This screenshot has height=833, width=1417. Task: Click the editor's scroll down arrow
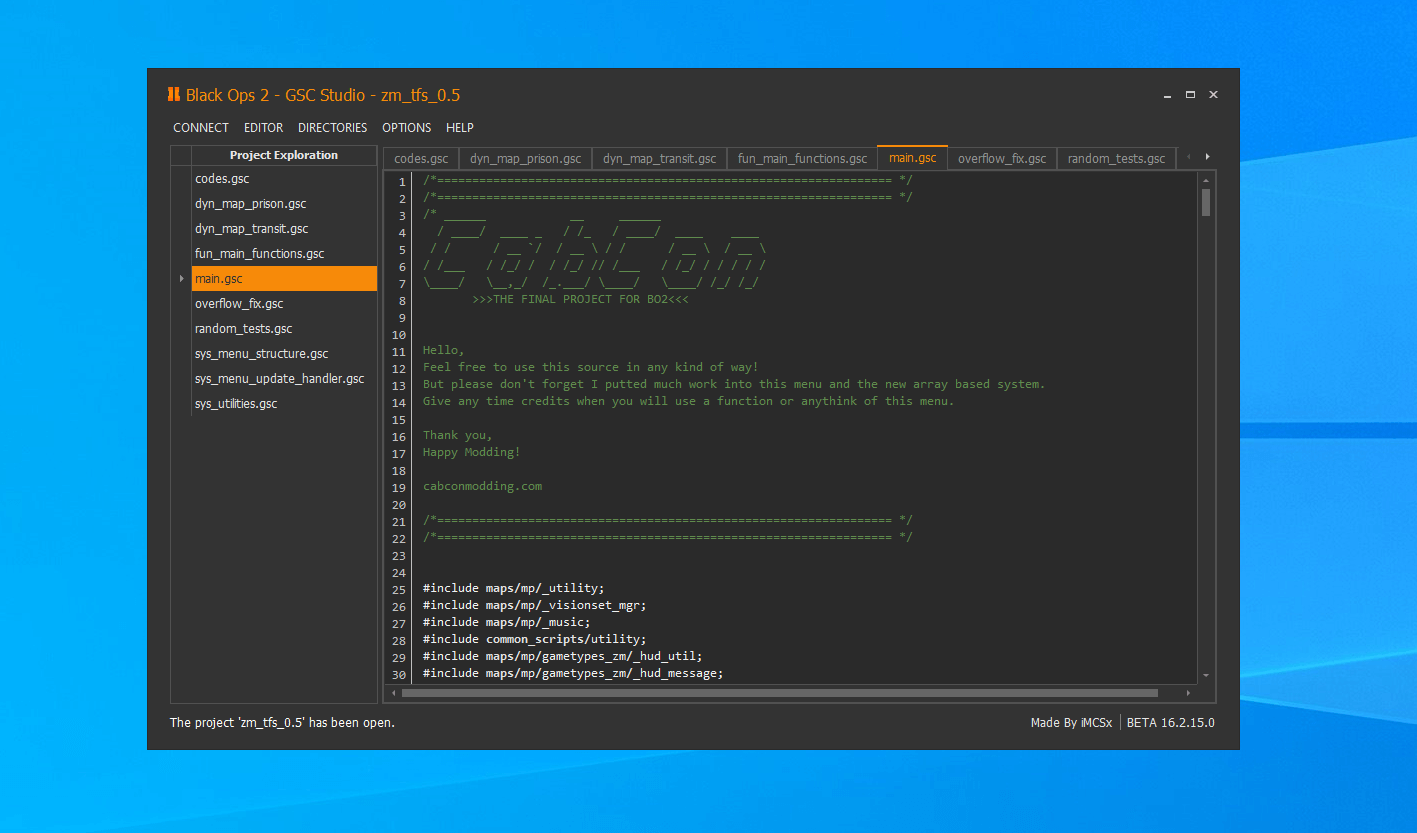coord(1206,676)
